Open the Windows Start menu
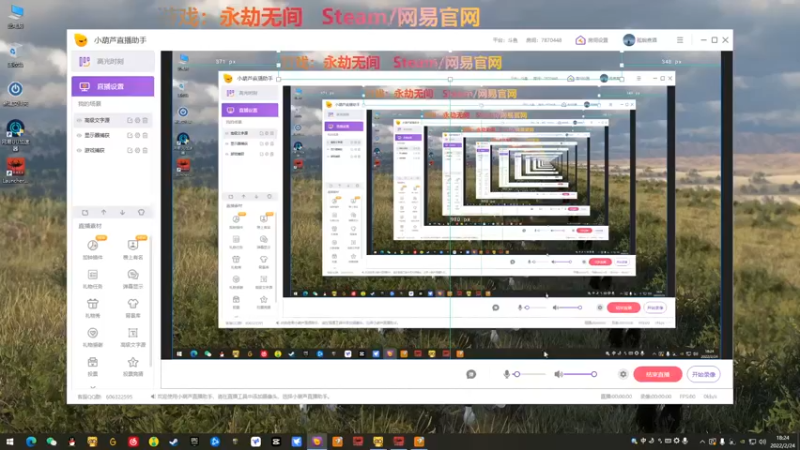This screenshot has height=450, width=800. tap(10, 442)
